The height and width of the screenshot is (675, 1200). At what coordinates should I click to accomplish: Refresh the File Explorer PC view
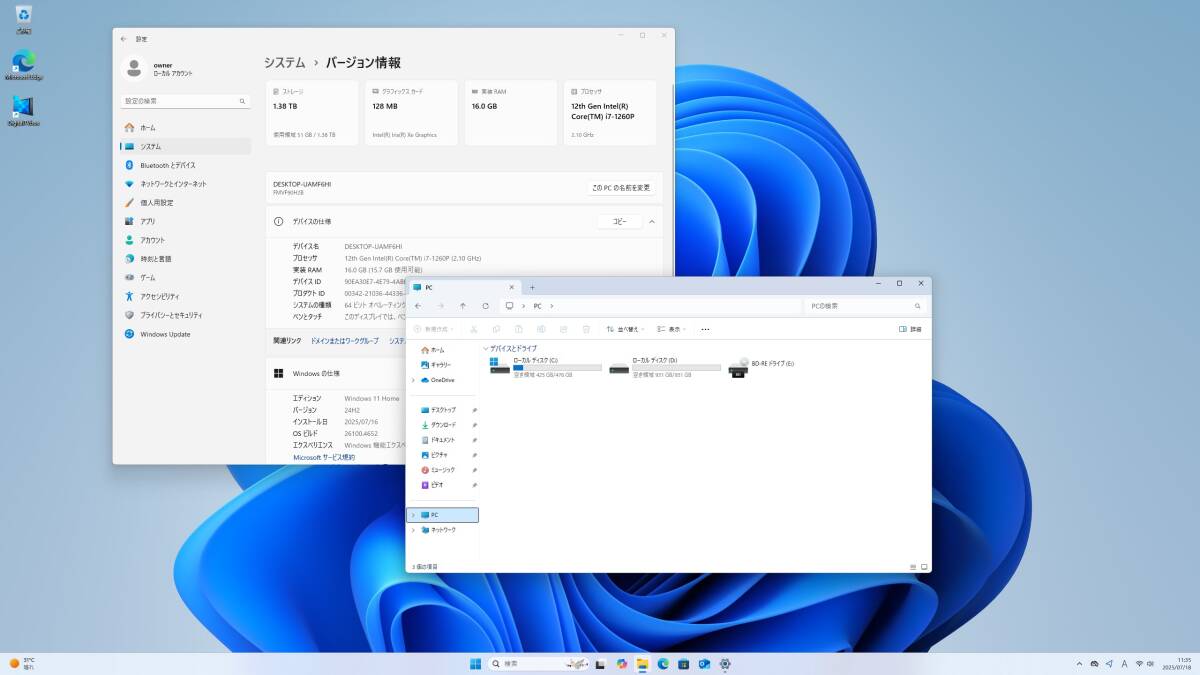coord(485,306)
